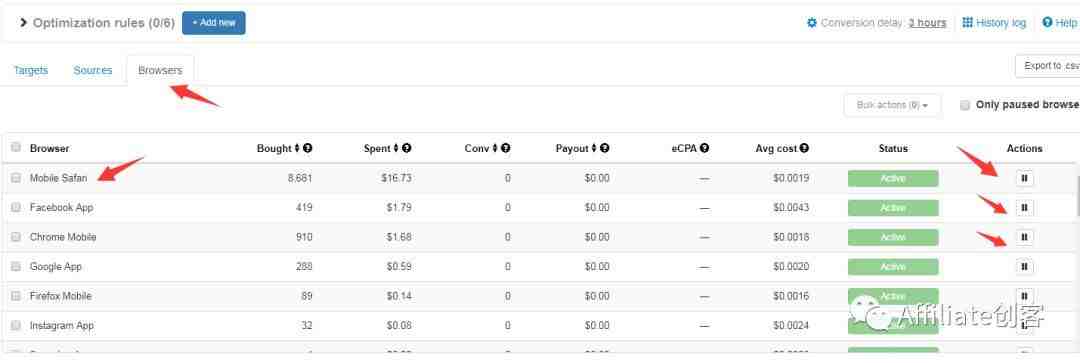Switch to the Sources tab

[x=93, y=70]
